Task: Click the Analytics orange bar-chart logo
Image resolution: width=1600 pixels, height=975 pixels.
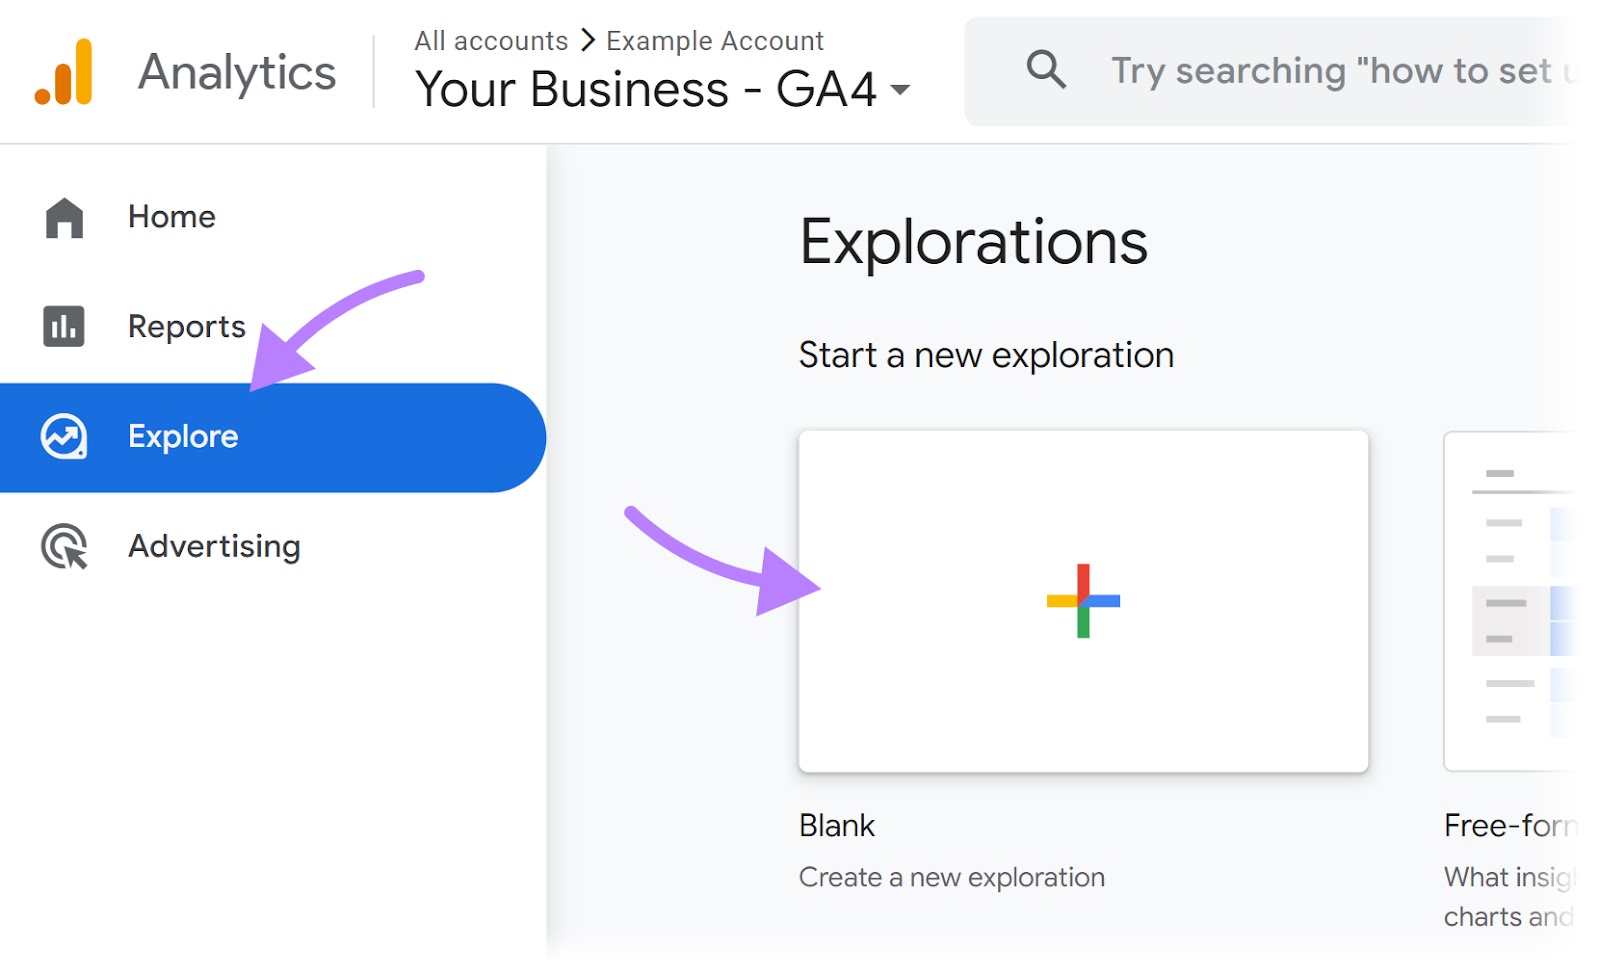Action: pyautogui.click(x=62, y=70)
